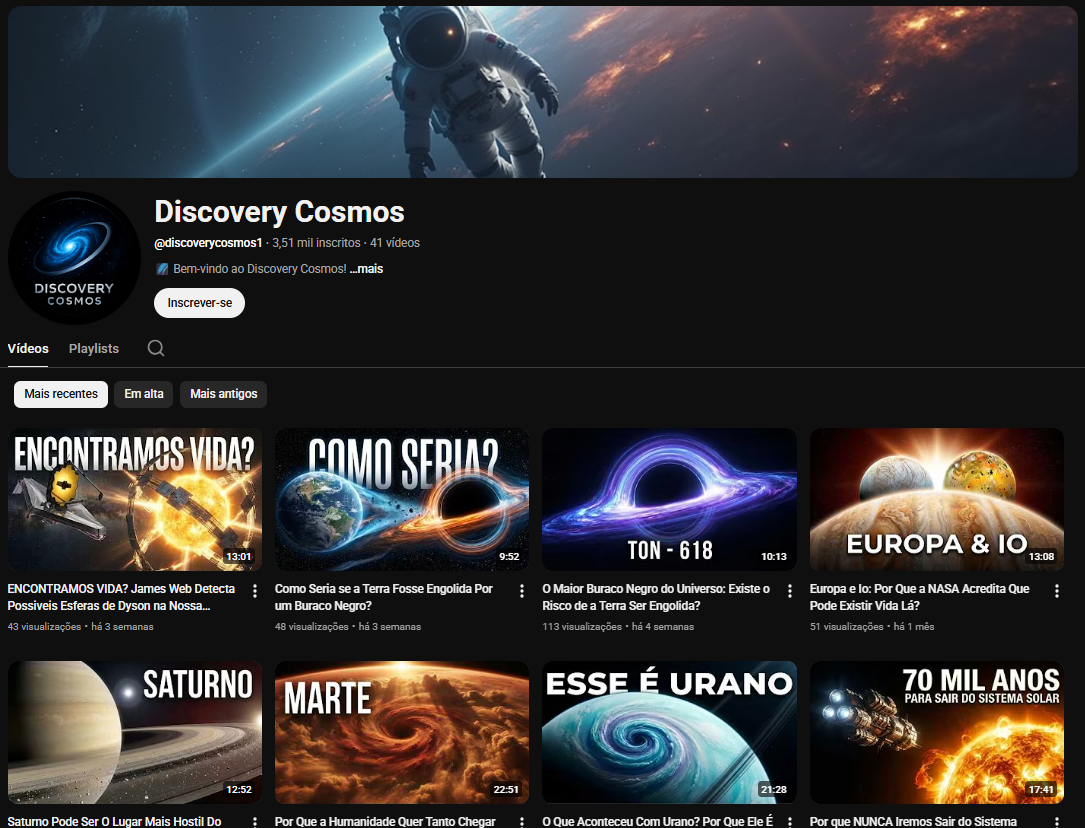1085x828 pixels.
Task: Click '43 visualizações' under ENCONTRAMOS VIDA
Action: [44, 627]
